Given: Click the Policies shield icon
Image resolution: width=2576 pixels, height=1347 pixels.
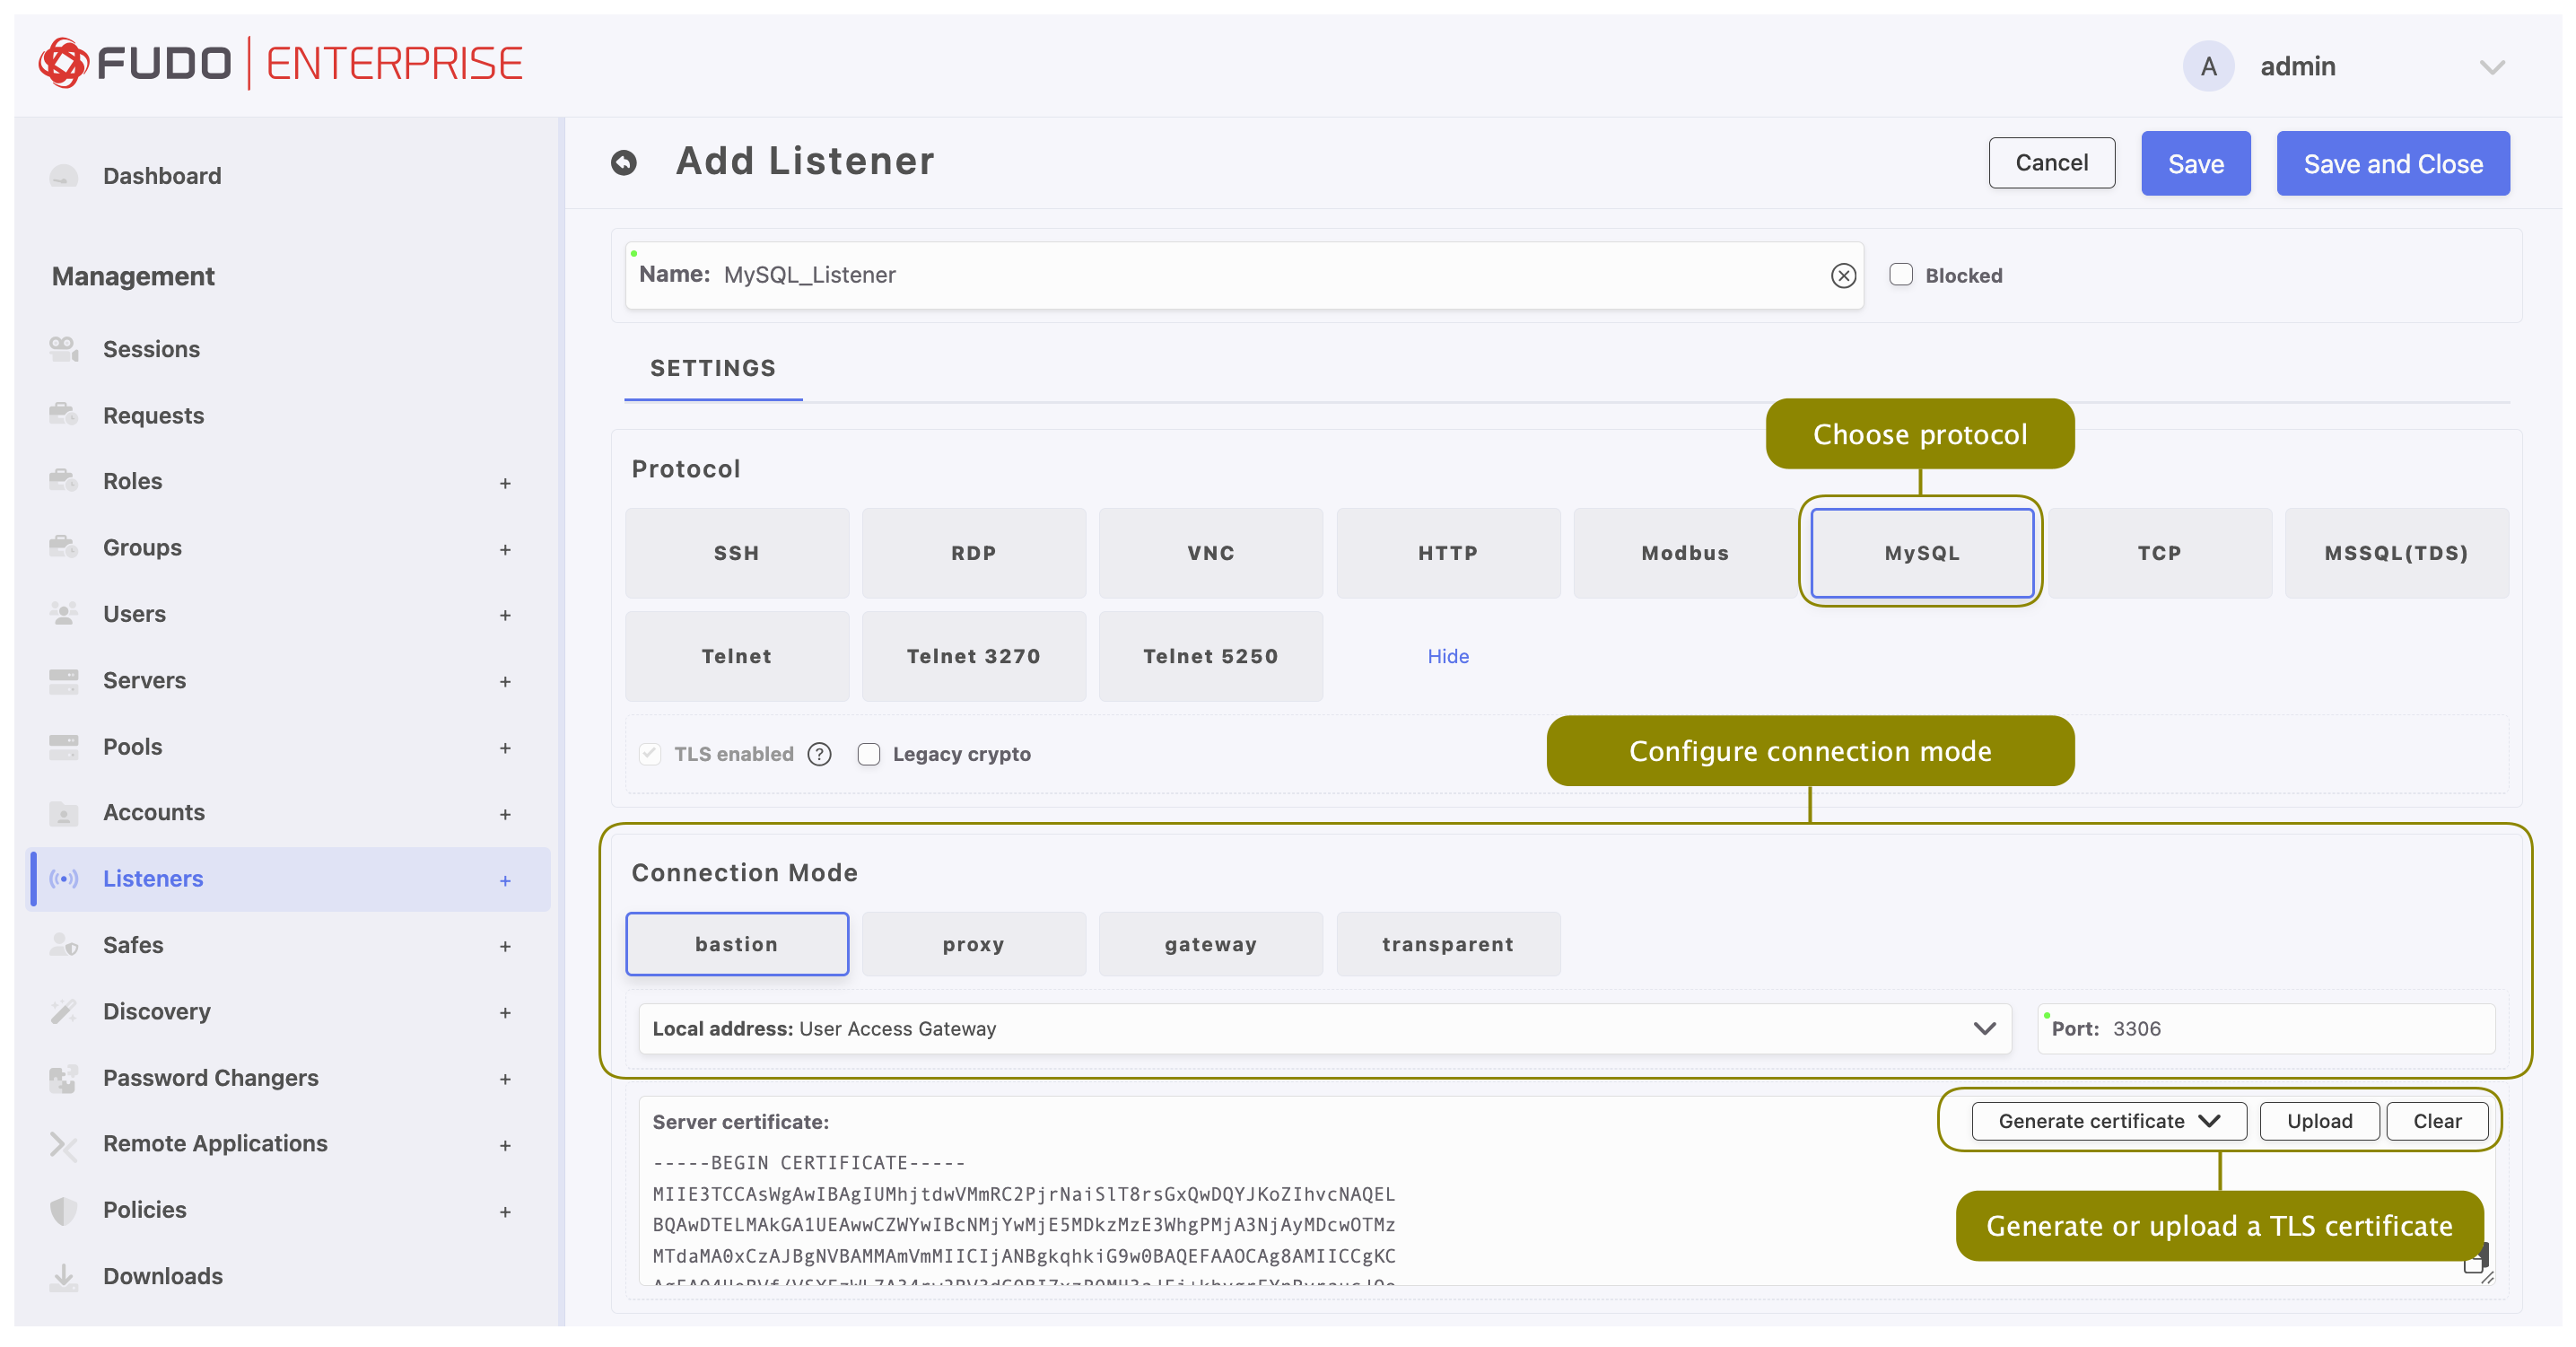Looking at the screenshot, I should (x=64, y=1210).
